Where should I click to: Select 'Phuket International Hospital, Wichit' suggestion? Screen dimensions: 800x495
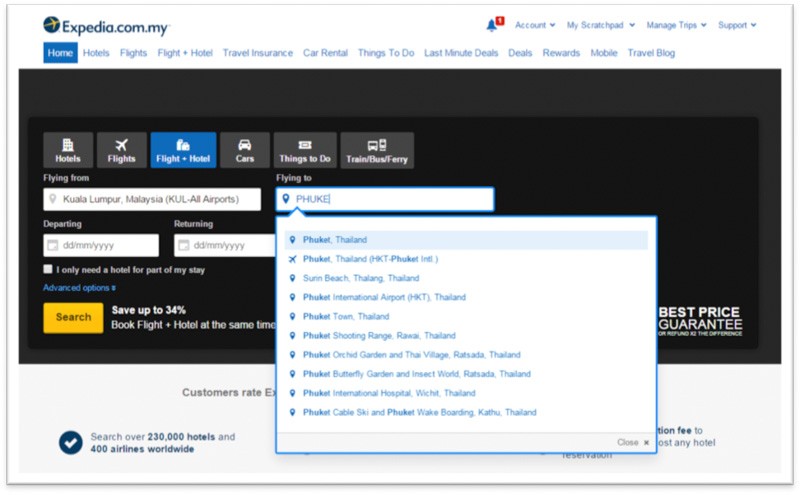click(x=466, y=393)
